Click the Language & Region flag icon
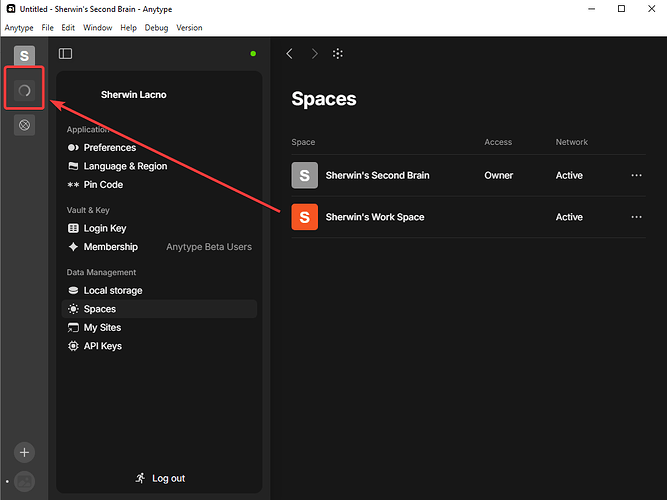This screenshot has width=667, height=500. tap(73, 166)
